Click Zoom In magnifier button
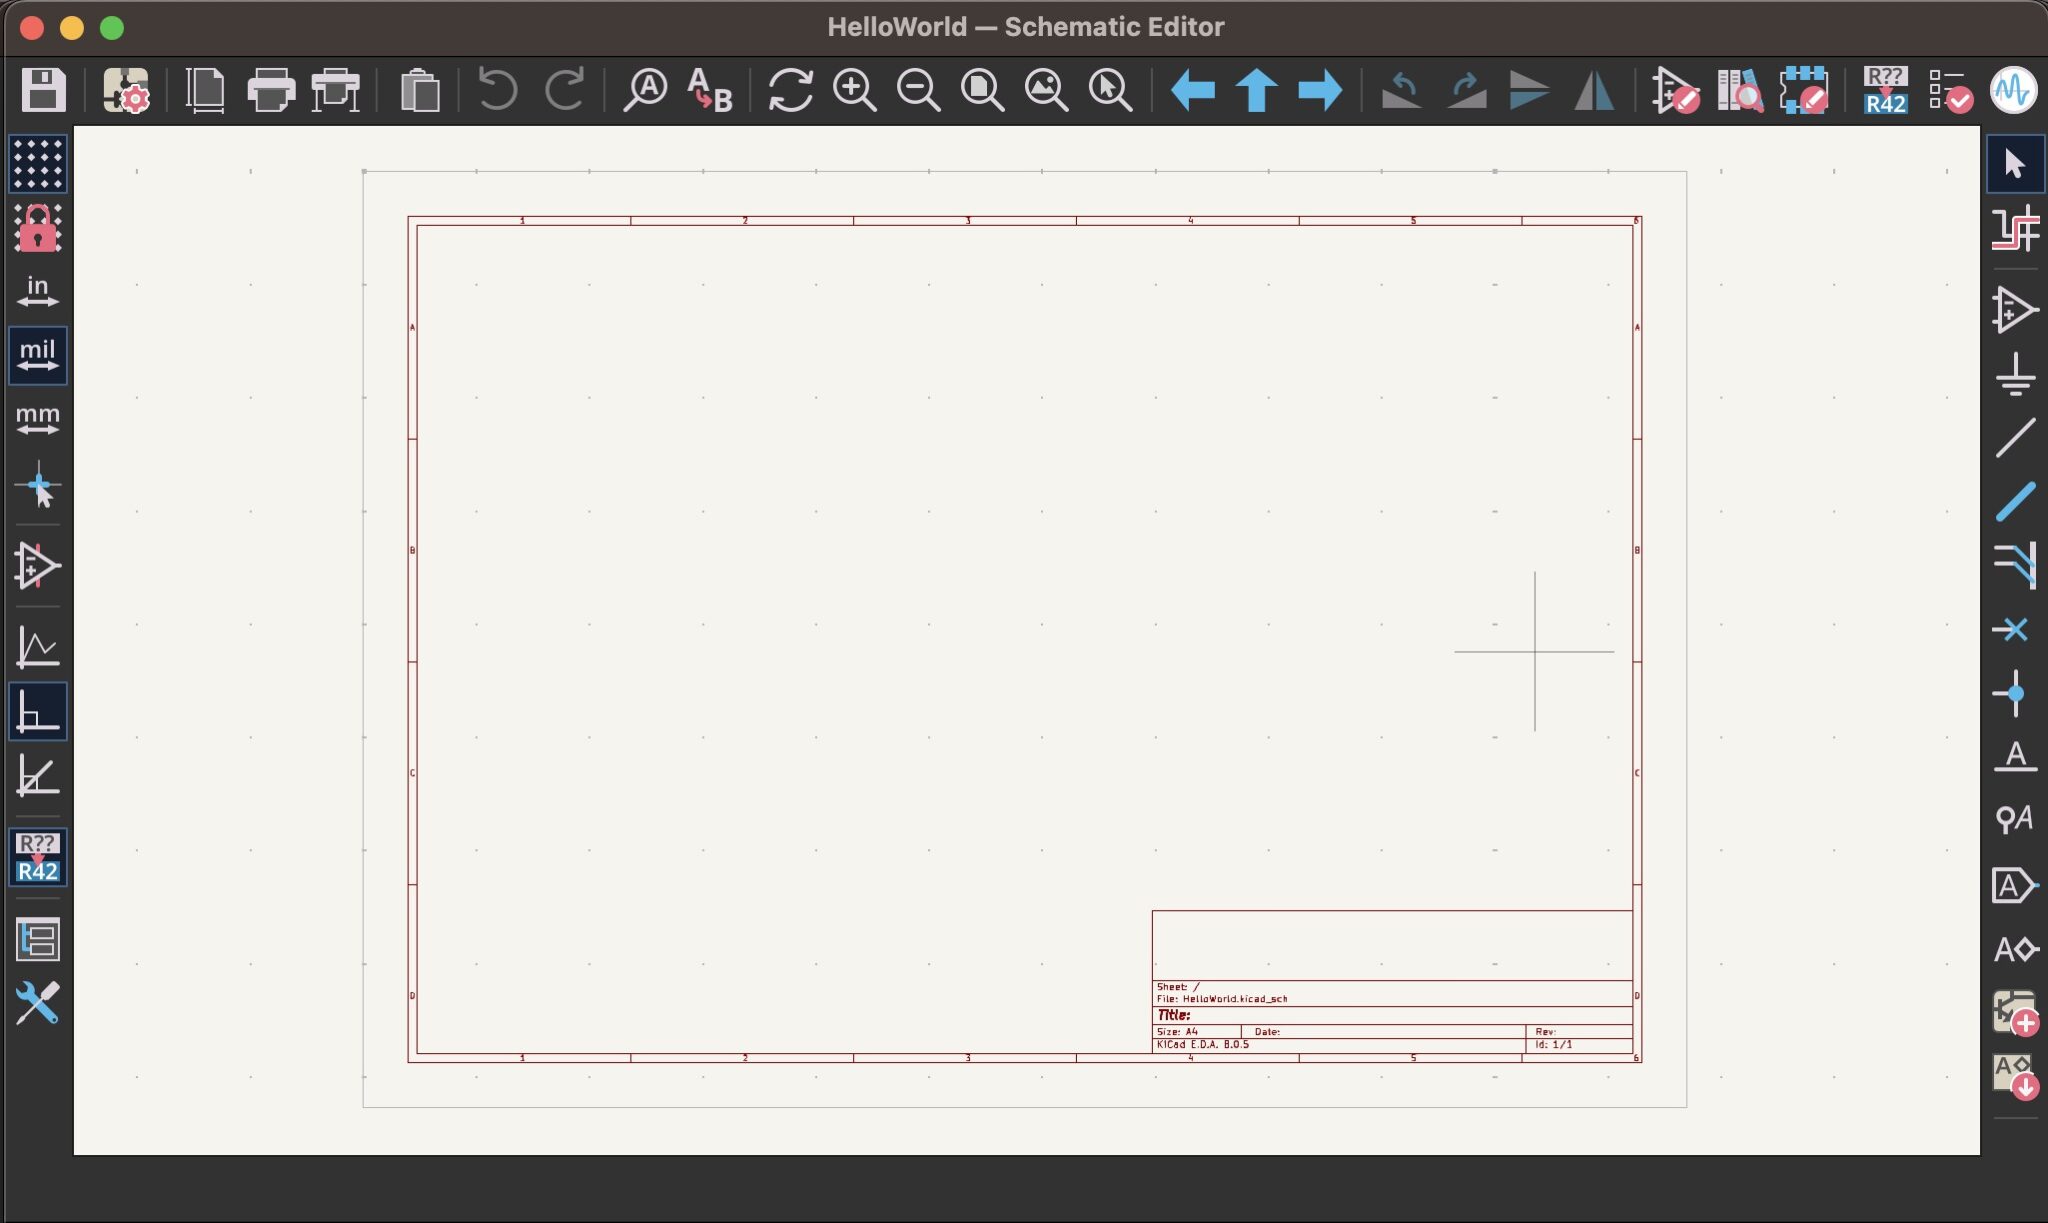Viewport: 2048px width, 1223px height. pyautogui.click(x=855, y=90)
